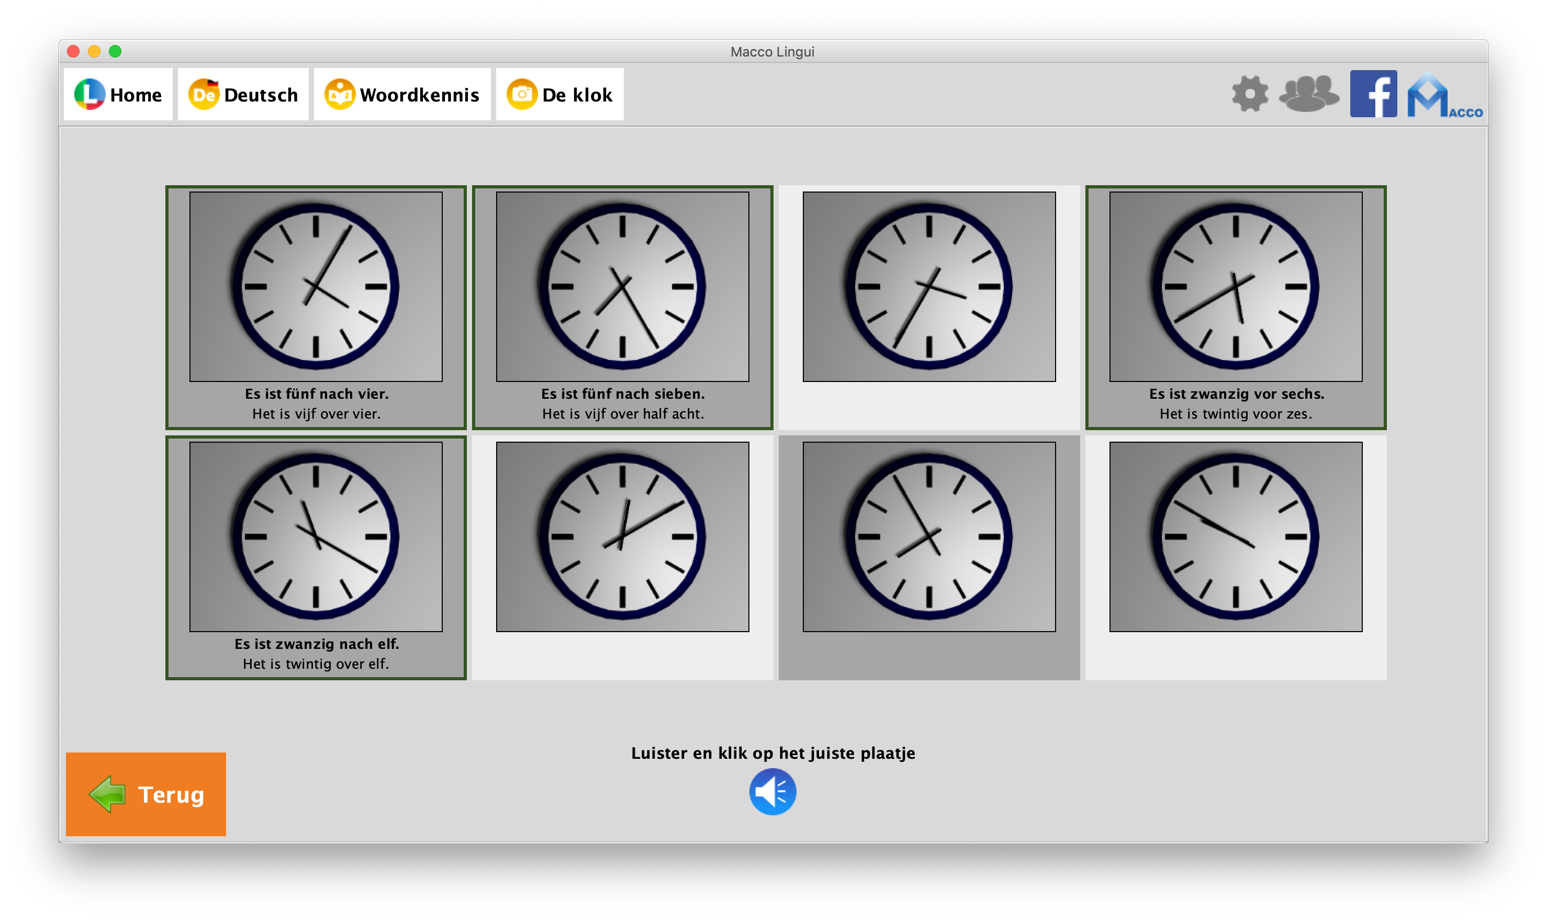Open settings via the gear icon
This screenshot has width=1547, height=921.
point(1249,94)
